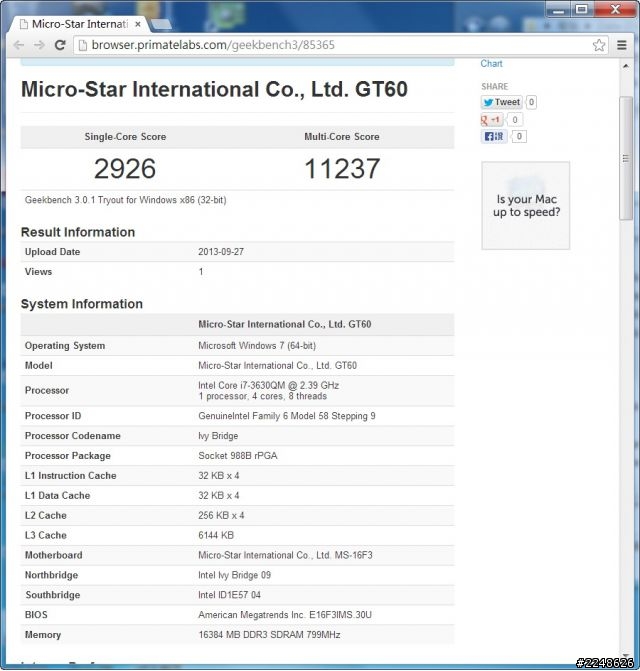The width and height of the screenshot is (640, 671).
Task: Click 'Intel Core i7-3630QM @ 2.39 GHz'
Action: 269,385
